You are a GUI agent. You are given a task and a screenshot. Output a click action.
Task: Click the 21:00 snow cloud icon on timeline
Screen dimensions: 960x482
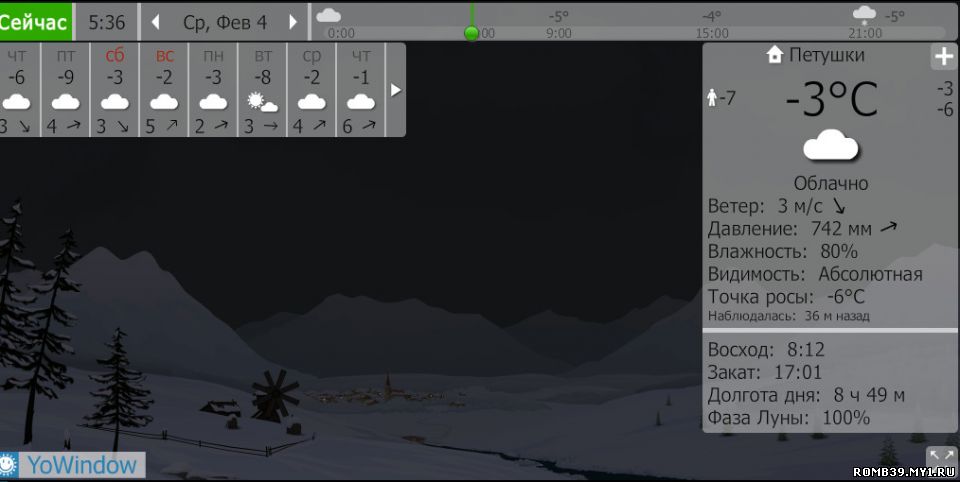[x=864, y=15]
